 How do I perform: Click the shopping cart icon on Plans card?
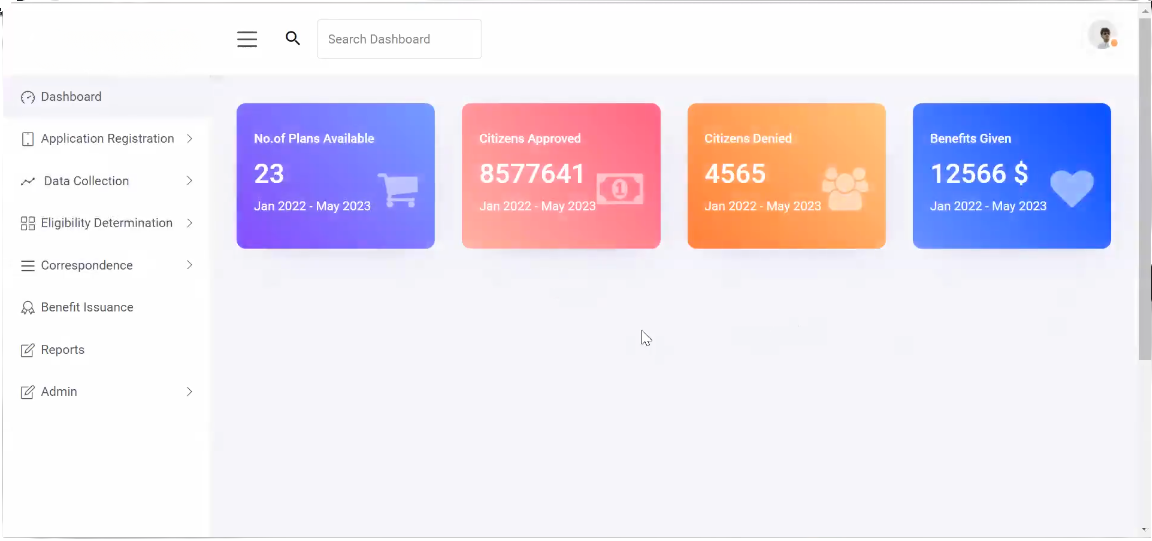tap(397, 189)
